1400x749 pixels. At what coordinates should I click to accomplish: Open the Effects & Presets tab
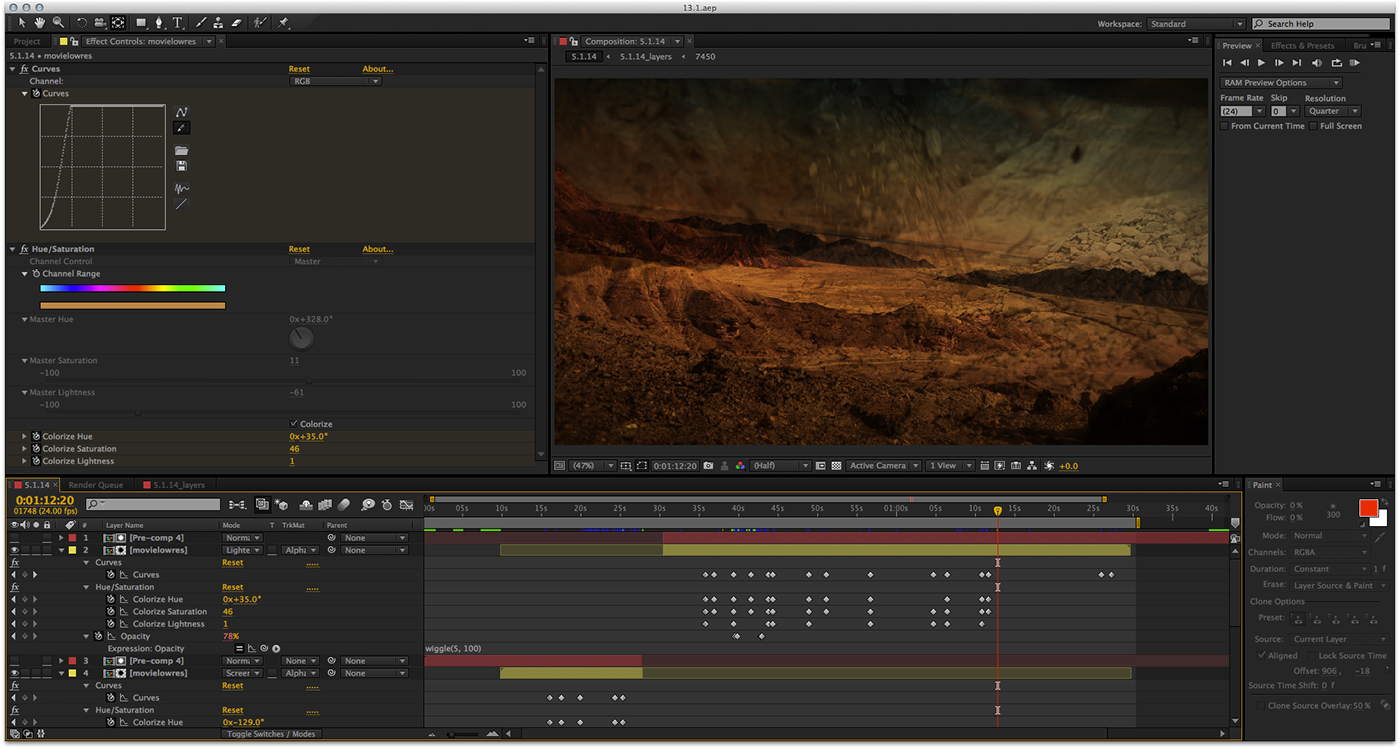(1302, 46)
